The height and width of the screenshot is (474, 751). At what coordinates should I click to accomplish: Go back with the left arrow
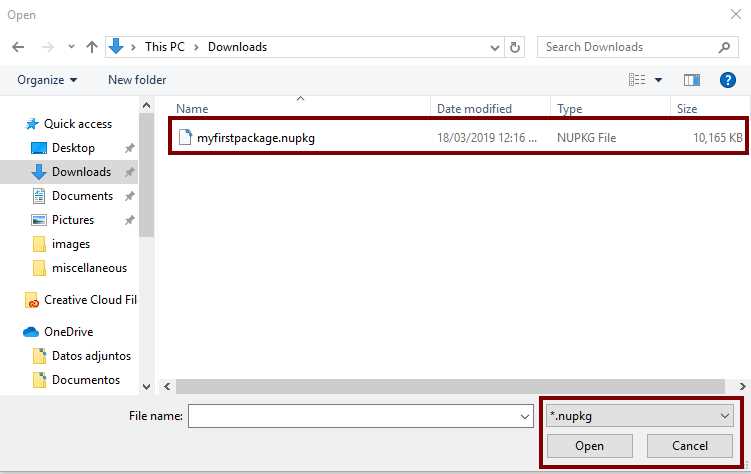tap(18, 47)
